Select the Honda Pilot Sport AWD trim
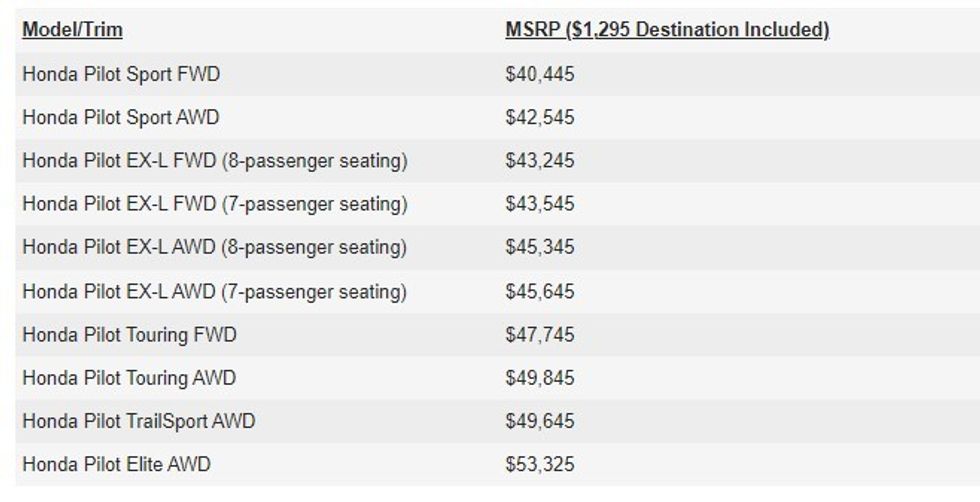Screen dimensions: 980x502 click(121, 117)
